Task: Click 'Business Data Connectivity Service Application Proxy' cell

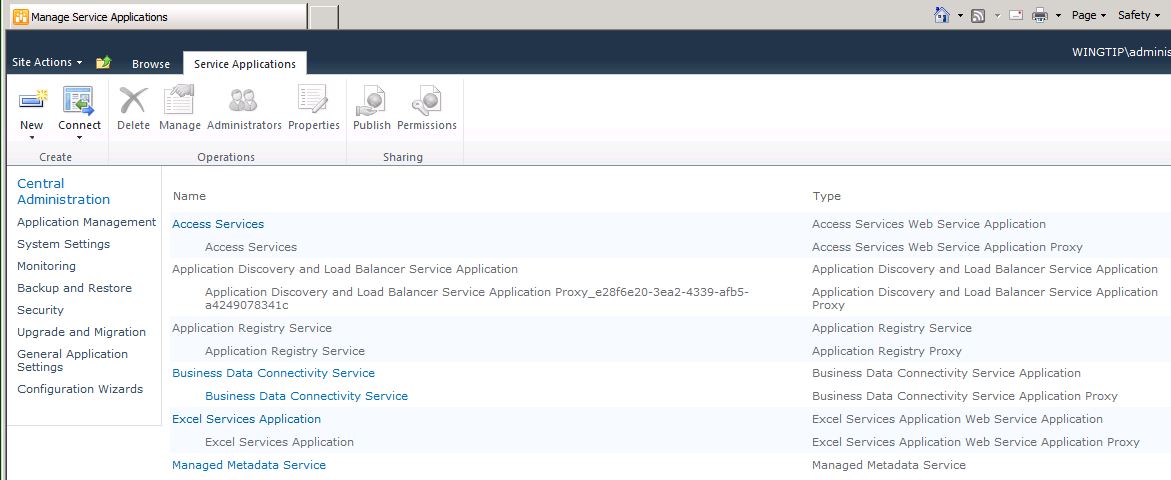Action: pyautogui.click(x=965, y=396)
